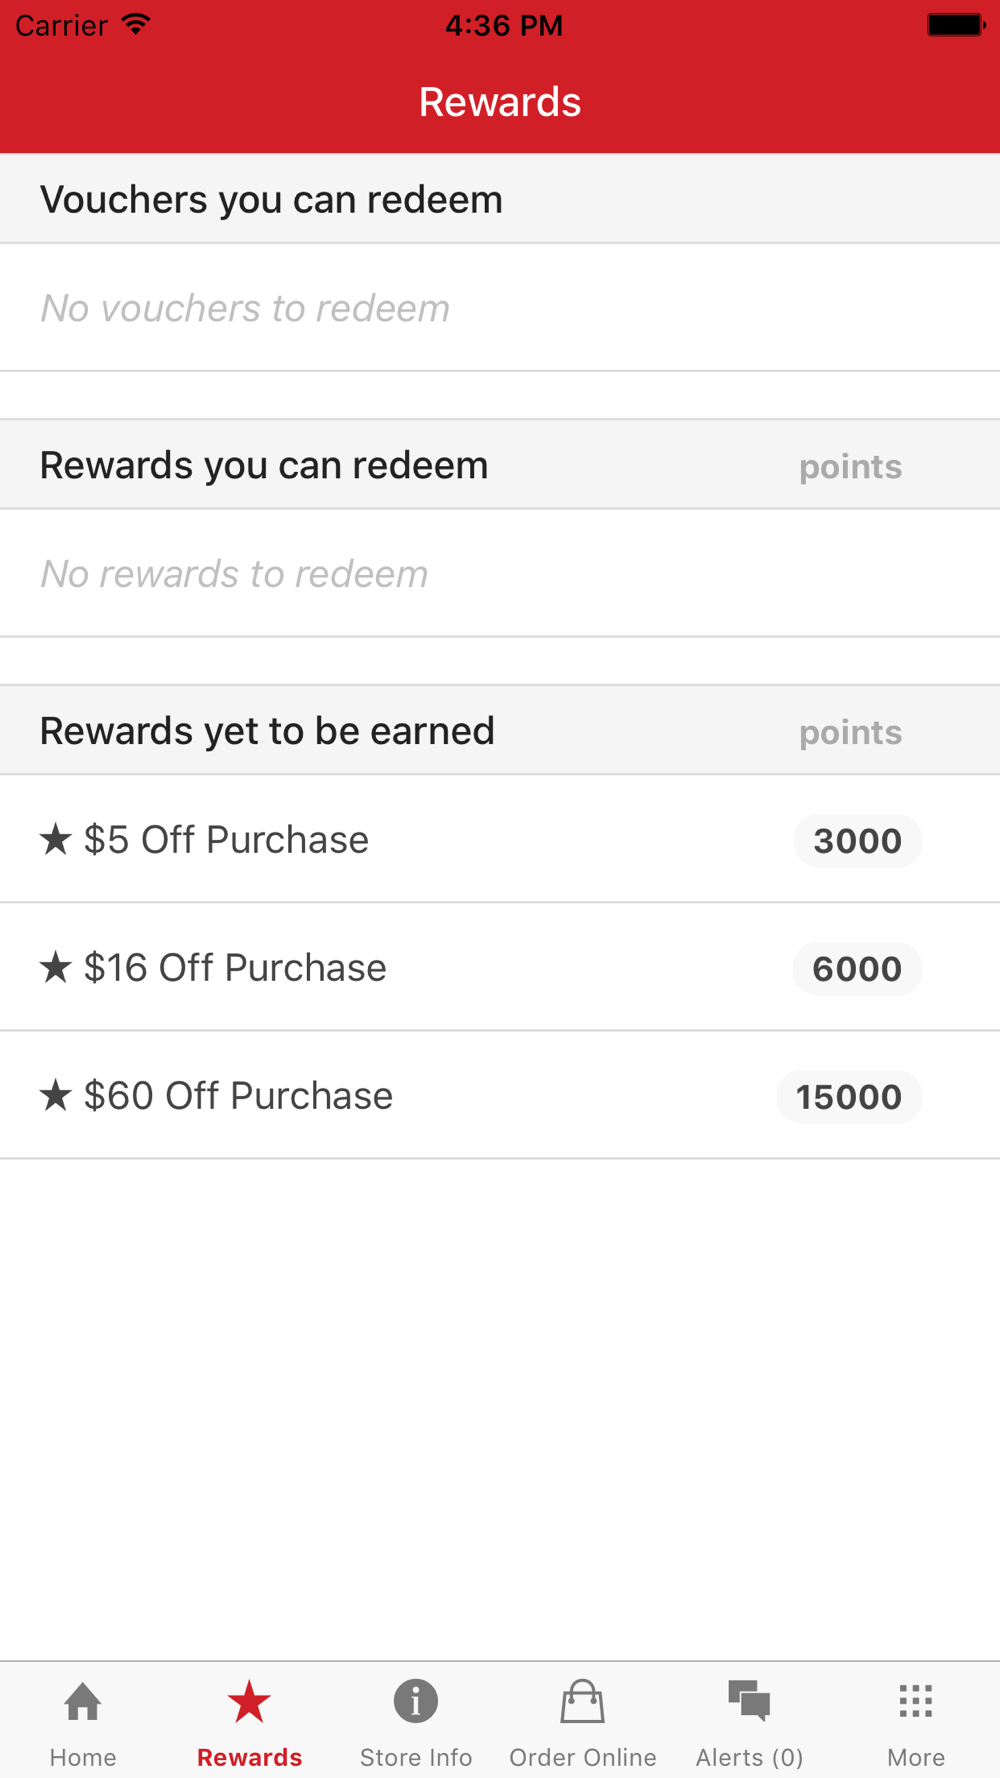Tap the star beside $5 Off Purchase
The width and height of the screenshot is (1000, 1778).
[x=56, y=840]
